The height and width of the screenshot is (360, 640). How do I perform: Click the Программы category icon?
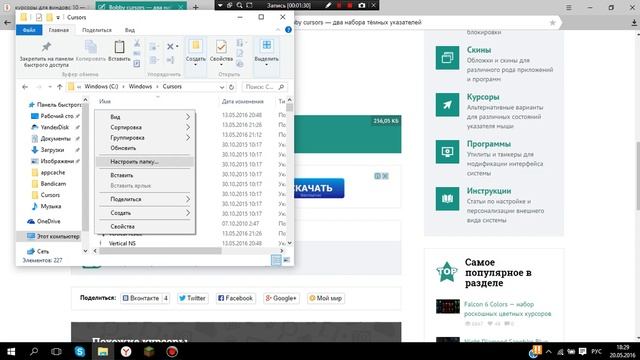point(447,152)
